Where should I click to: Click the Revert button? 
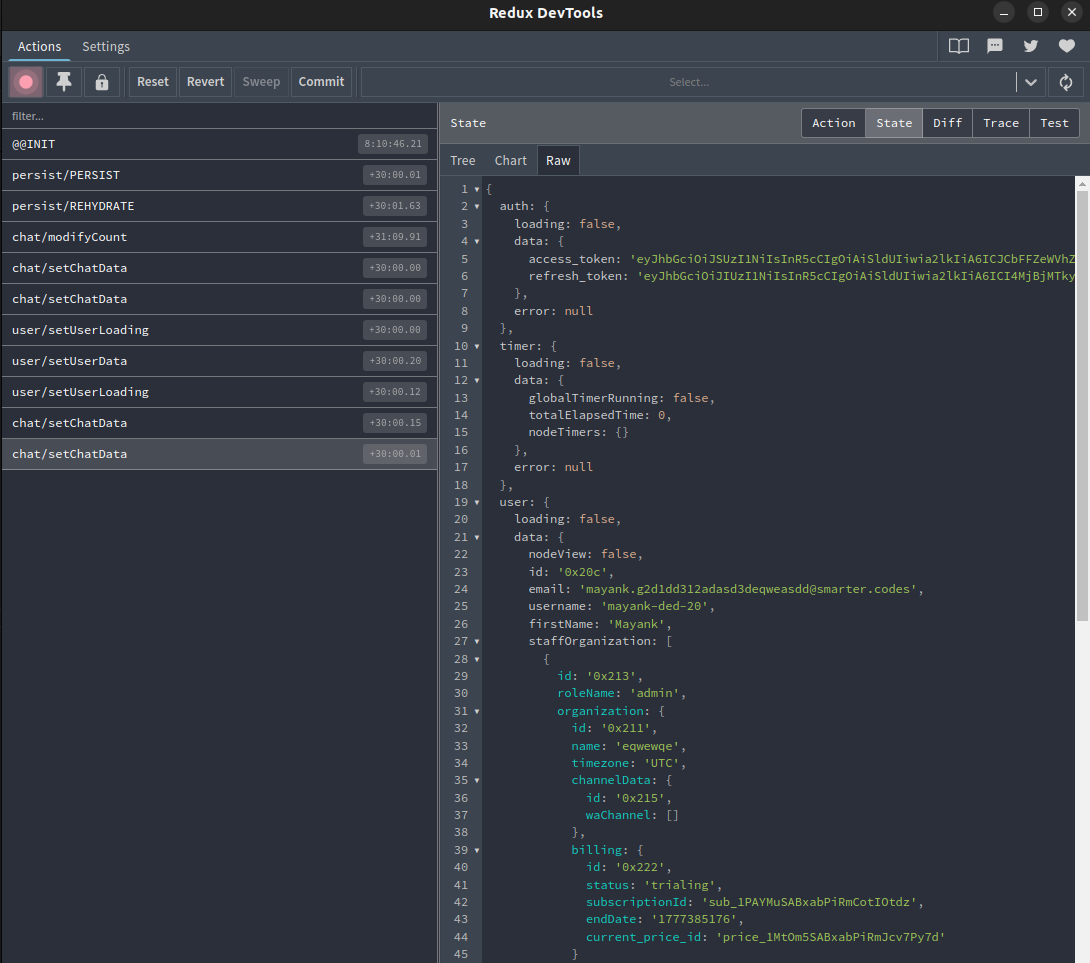coord(206,82)
